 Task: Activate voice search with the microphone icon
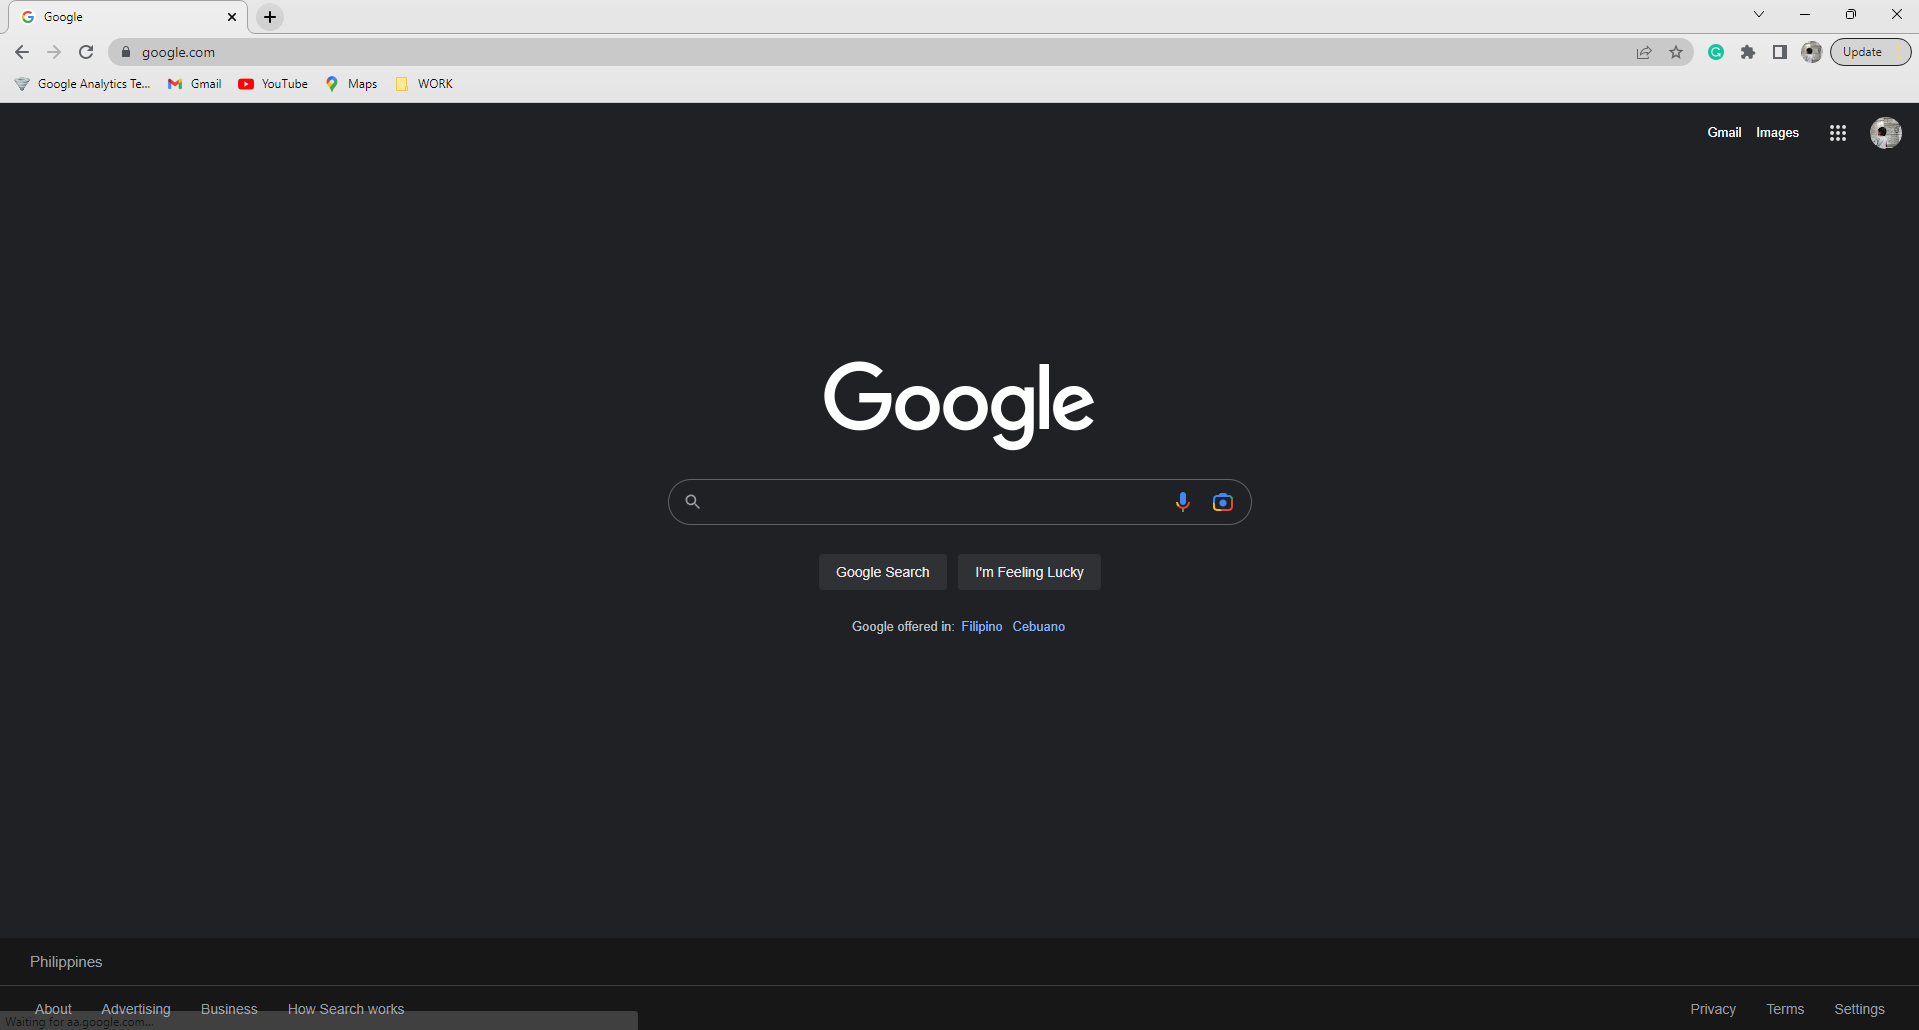click(1183, 501)
